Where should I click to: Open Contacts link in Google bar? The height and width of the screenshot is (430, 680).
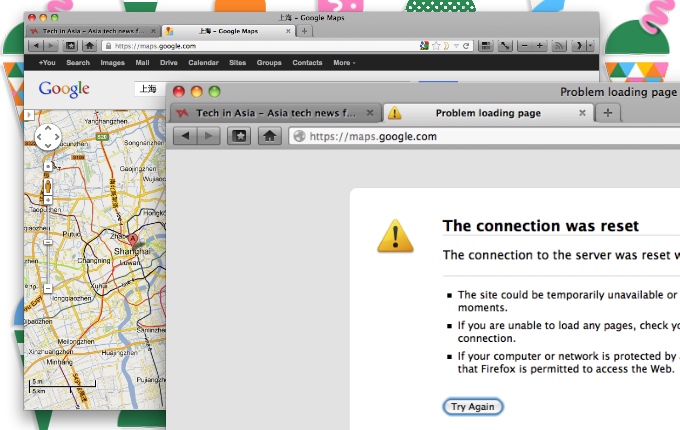tap(307, 63)
